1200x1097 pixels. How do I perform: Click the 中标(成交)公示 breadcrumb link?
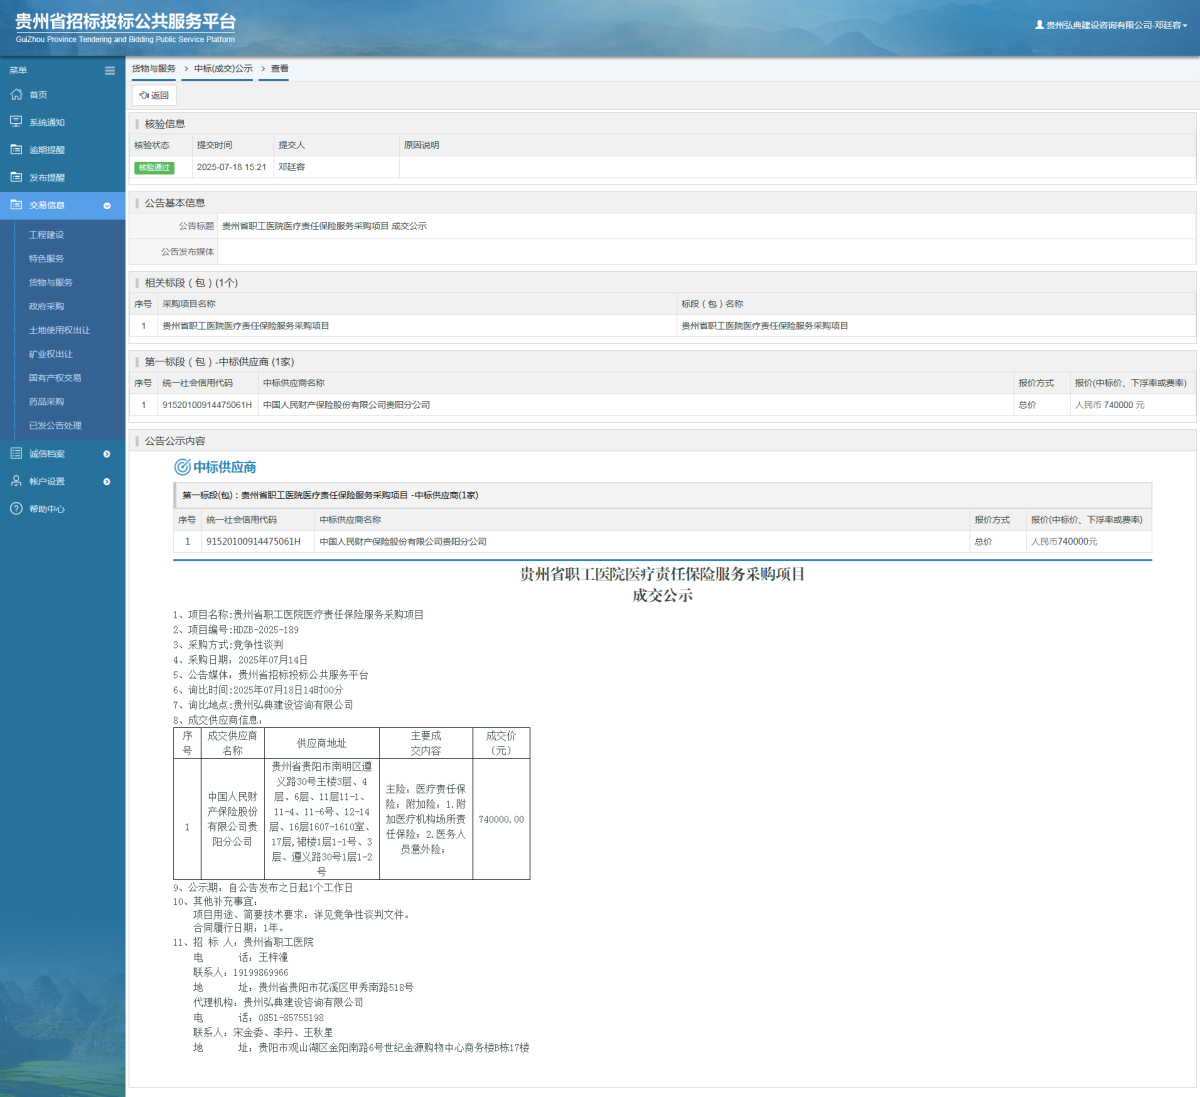pyautogui.click(x=223, y=69)
